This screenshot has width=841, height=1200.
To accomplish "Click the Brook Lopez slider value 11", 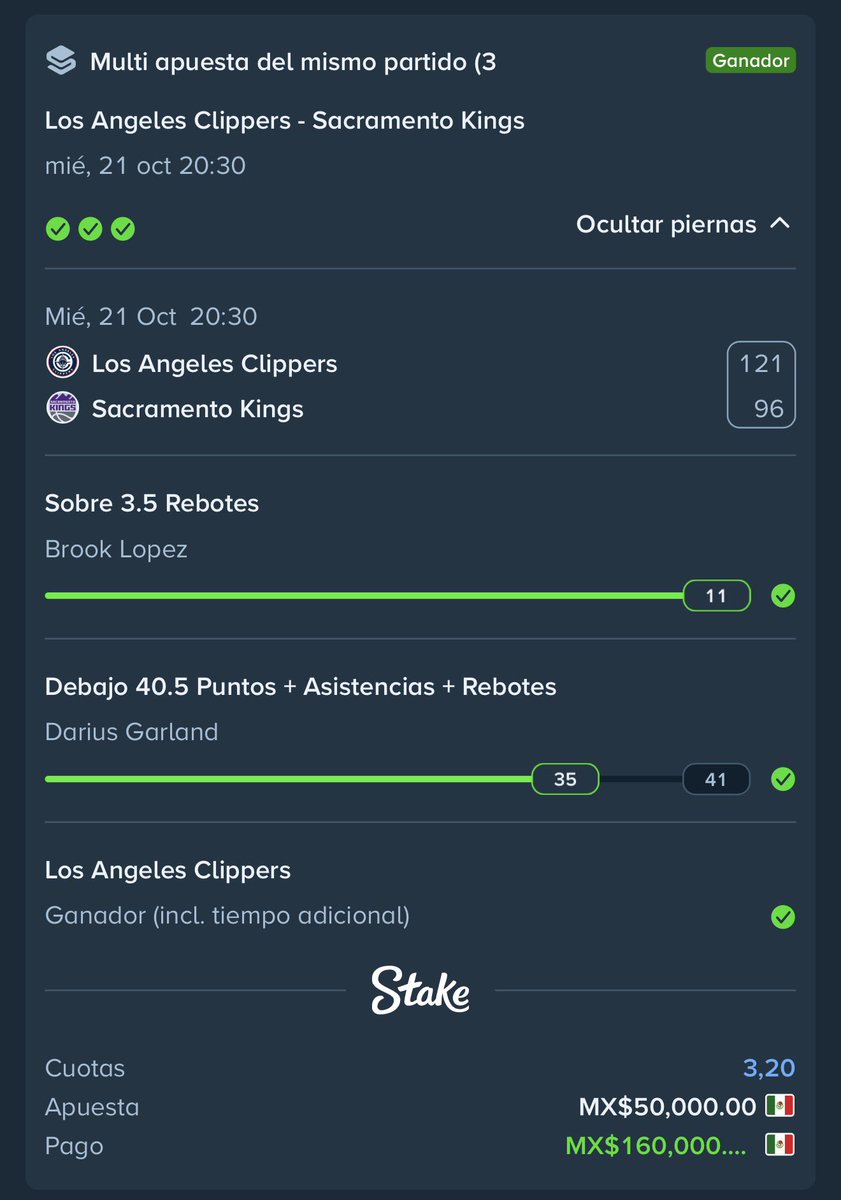I will [716, 596].
